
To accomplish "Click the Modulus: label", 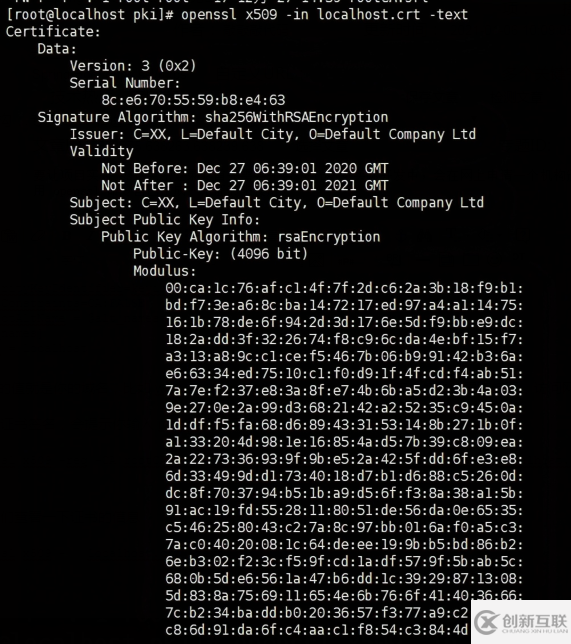I will pos(165,271).
